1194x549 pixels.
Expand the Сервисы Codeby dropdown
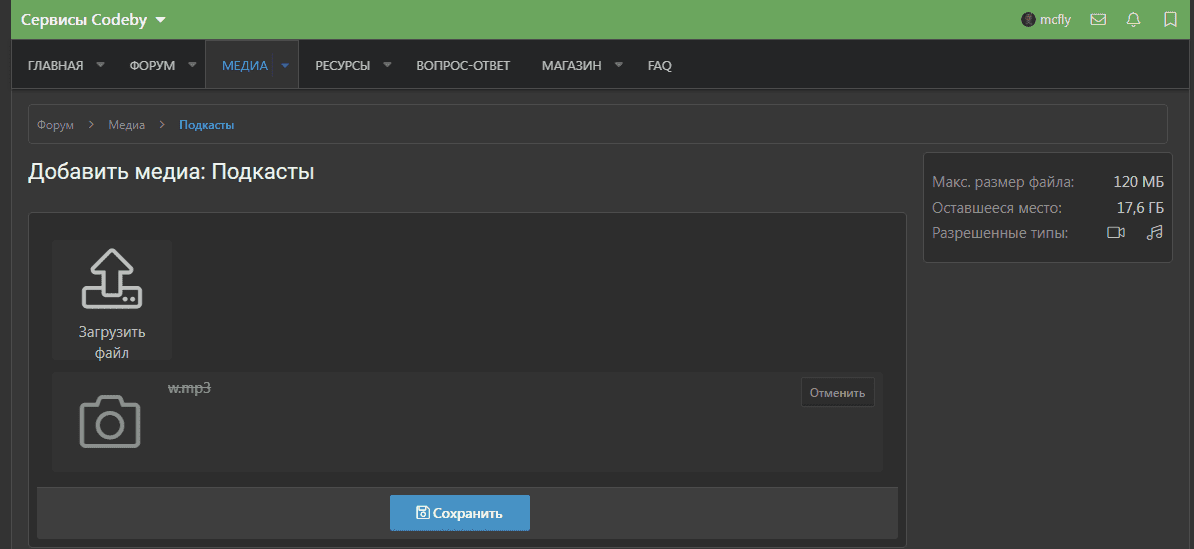161,19
